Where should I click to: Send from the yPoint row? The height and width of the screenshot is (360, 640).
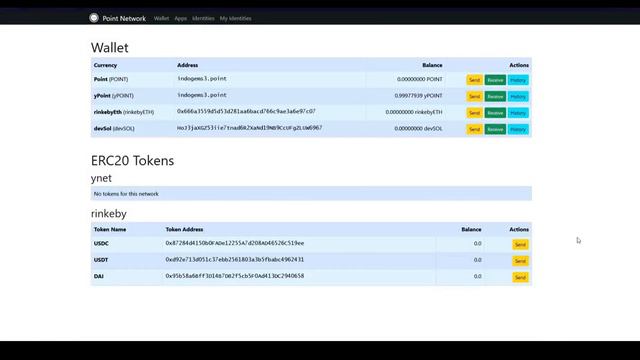(474, 96)
